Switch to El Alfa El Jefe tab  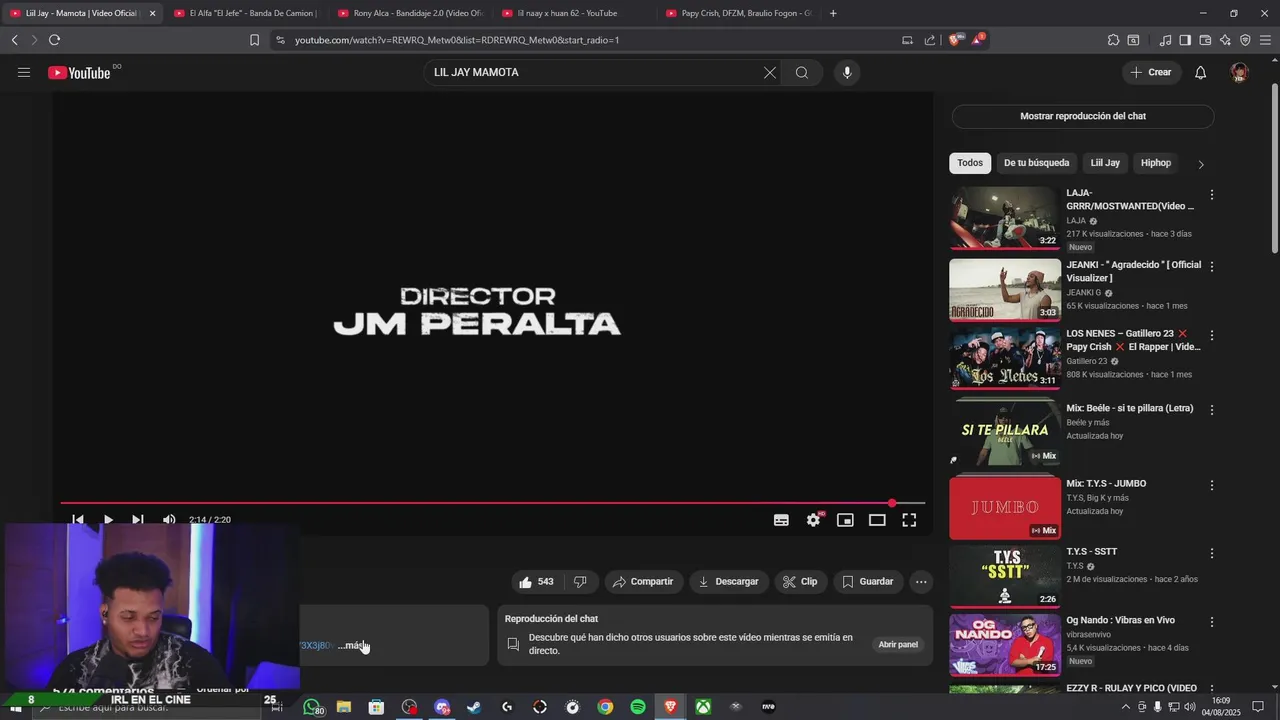[245, 13]
